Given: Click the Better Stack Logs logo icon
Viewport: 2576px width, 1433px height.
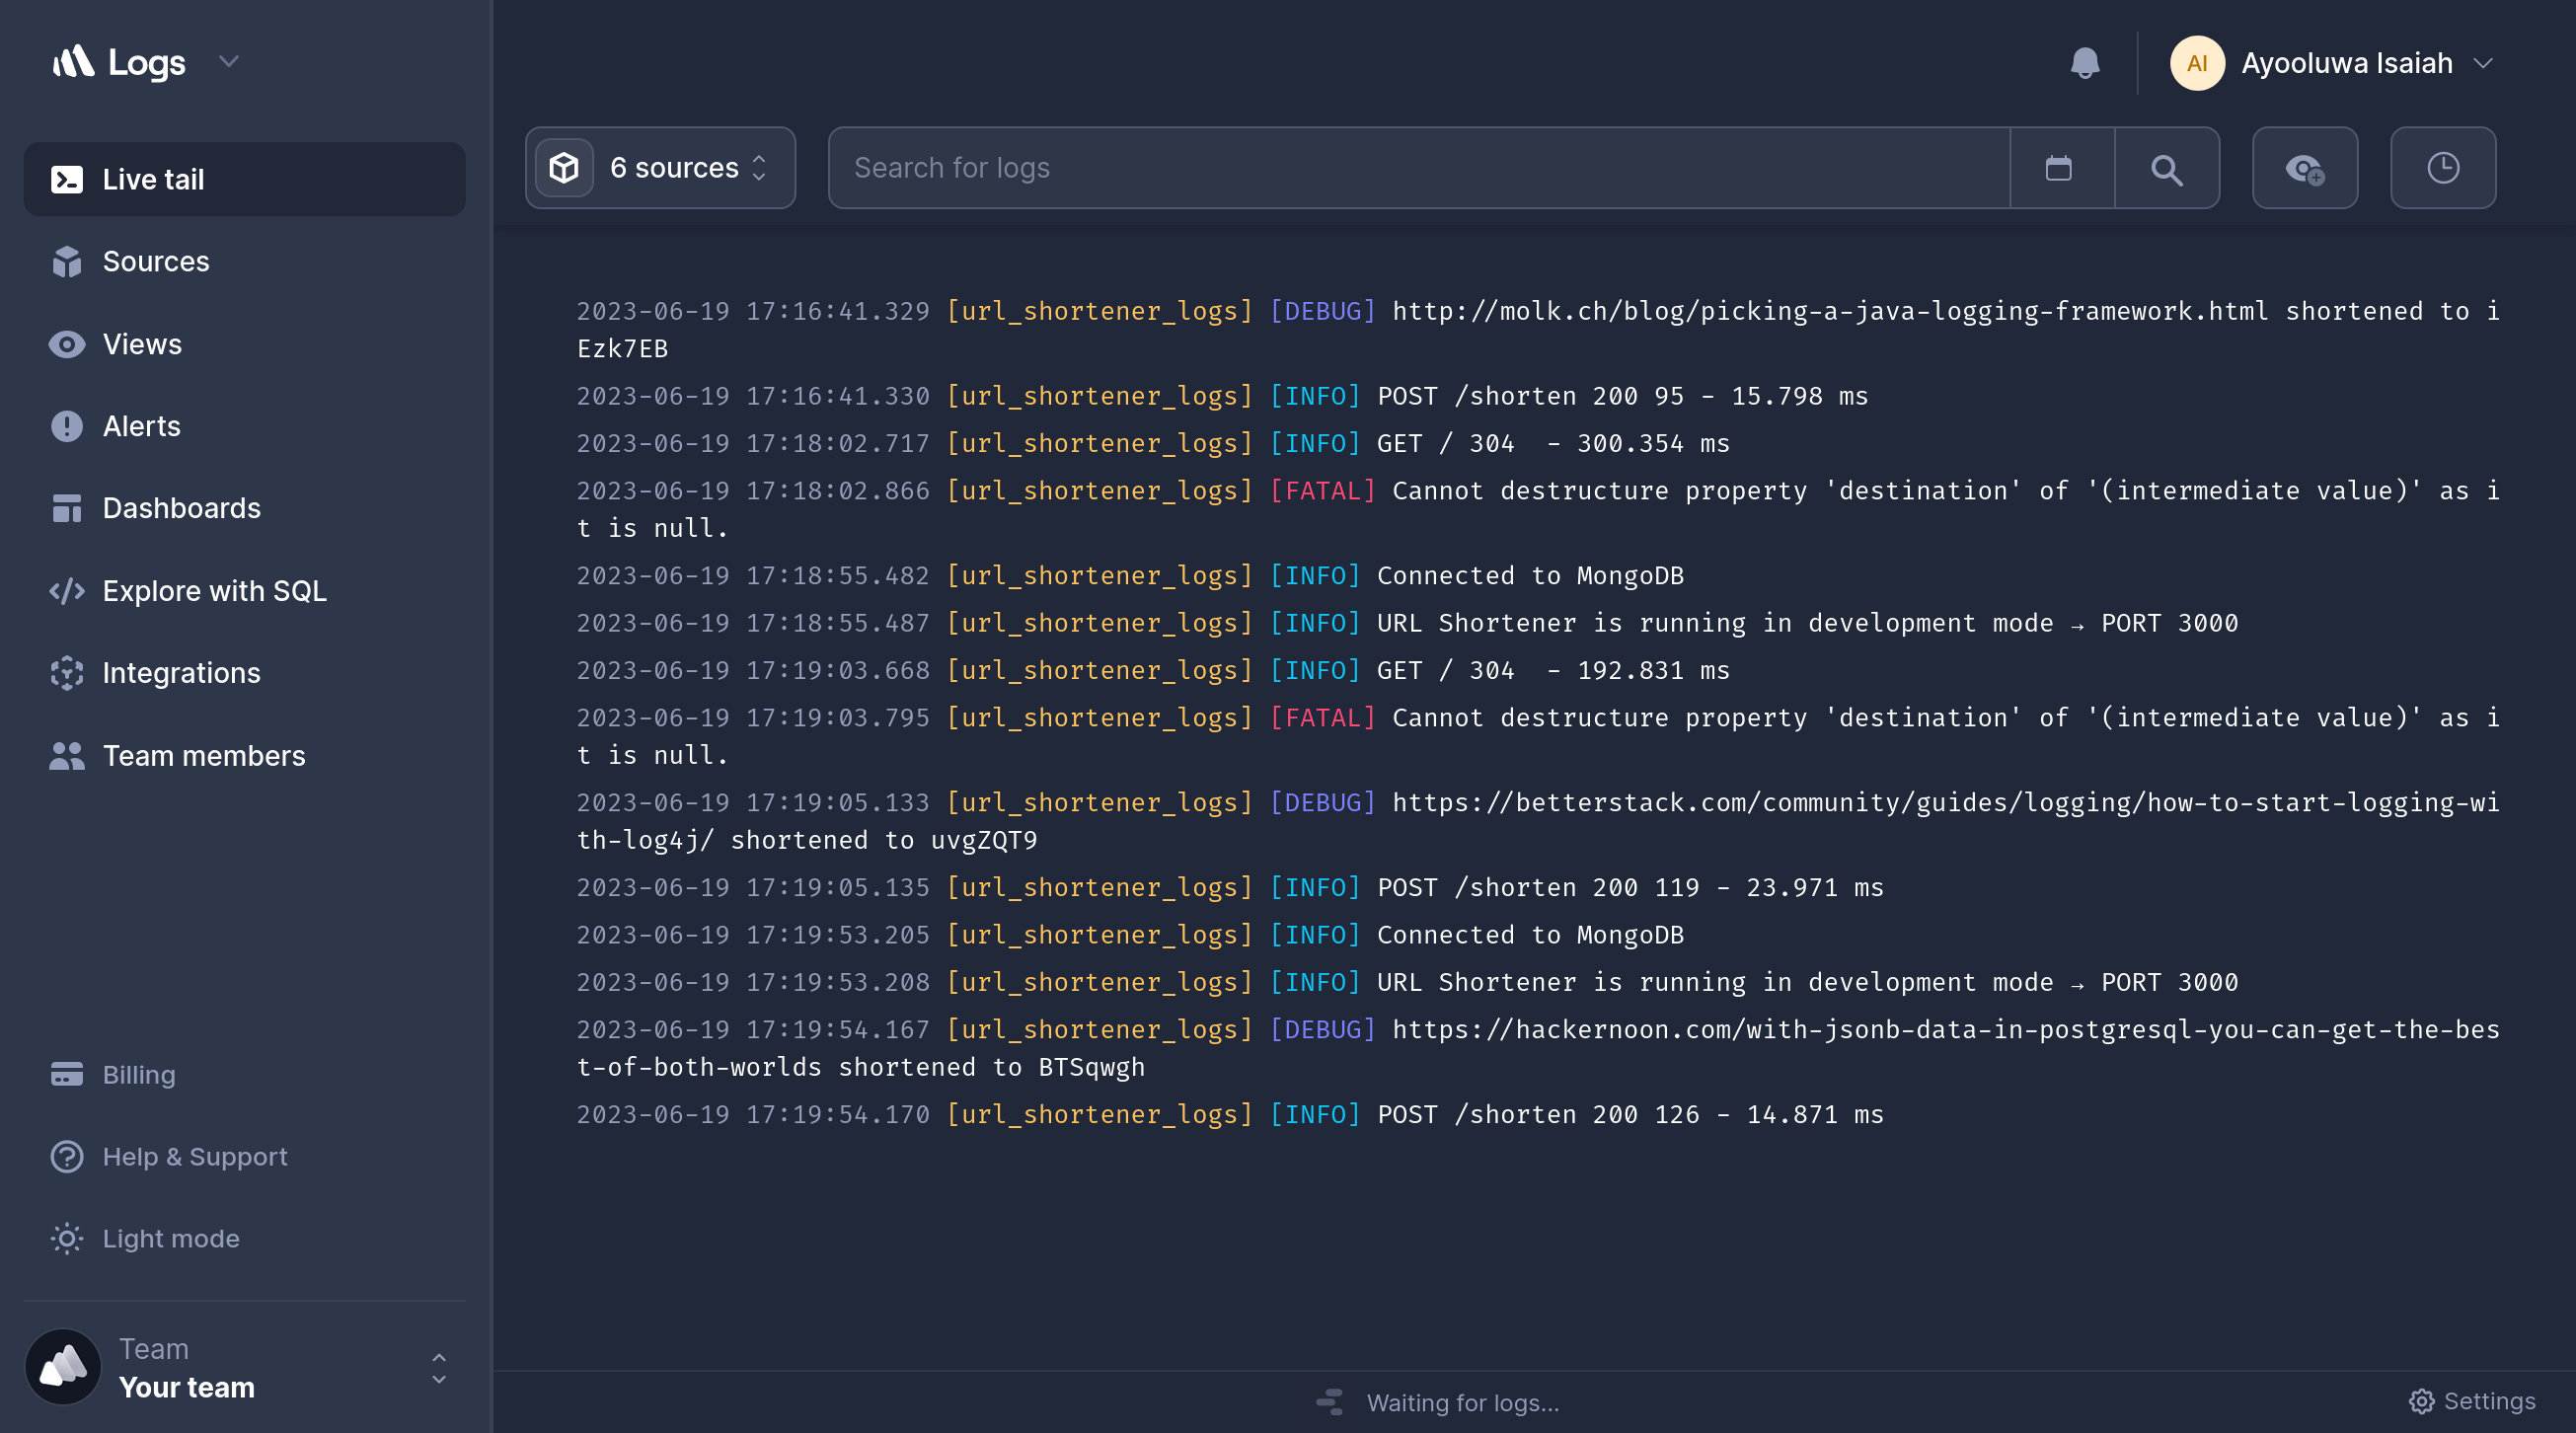Looking at the screenshot, I should tap(73, 62).
